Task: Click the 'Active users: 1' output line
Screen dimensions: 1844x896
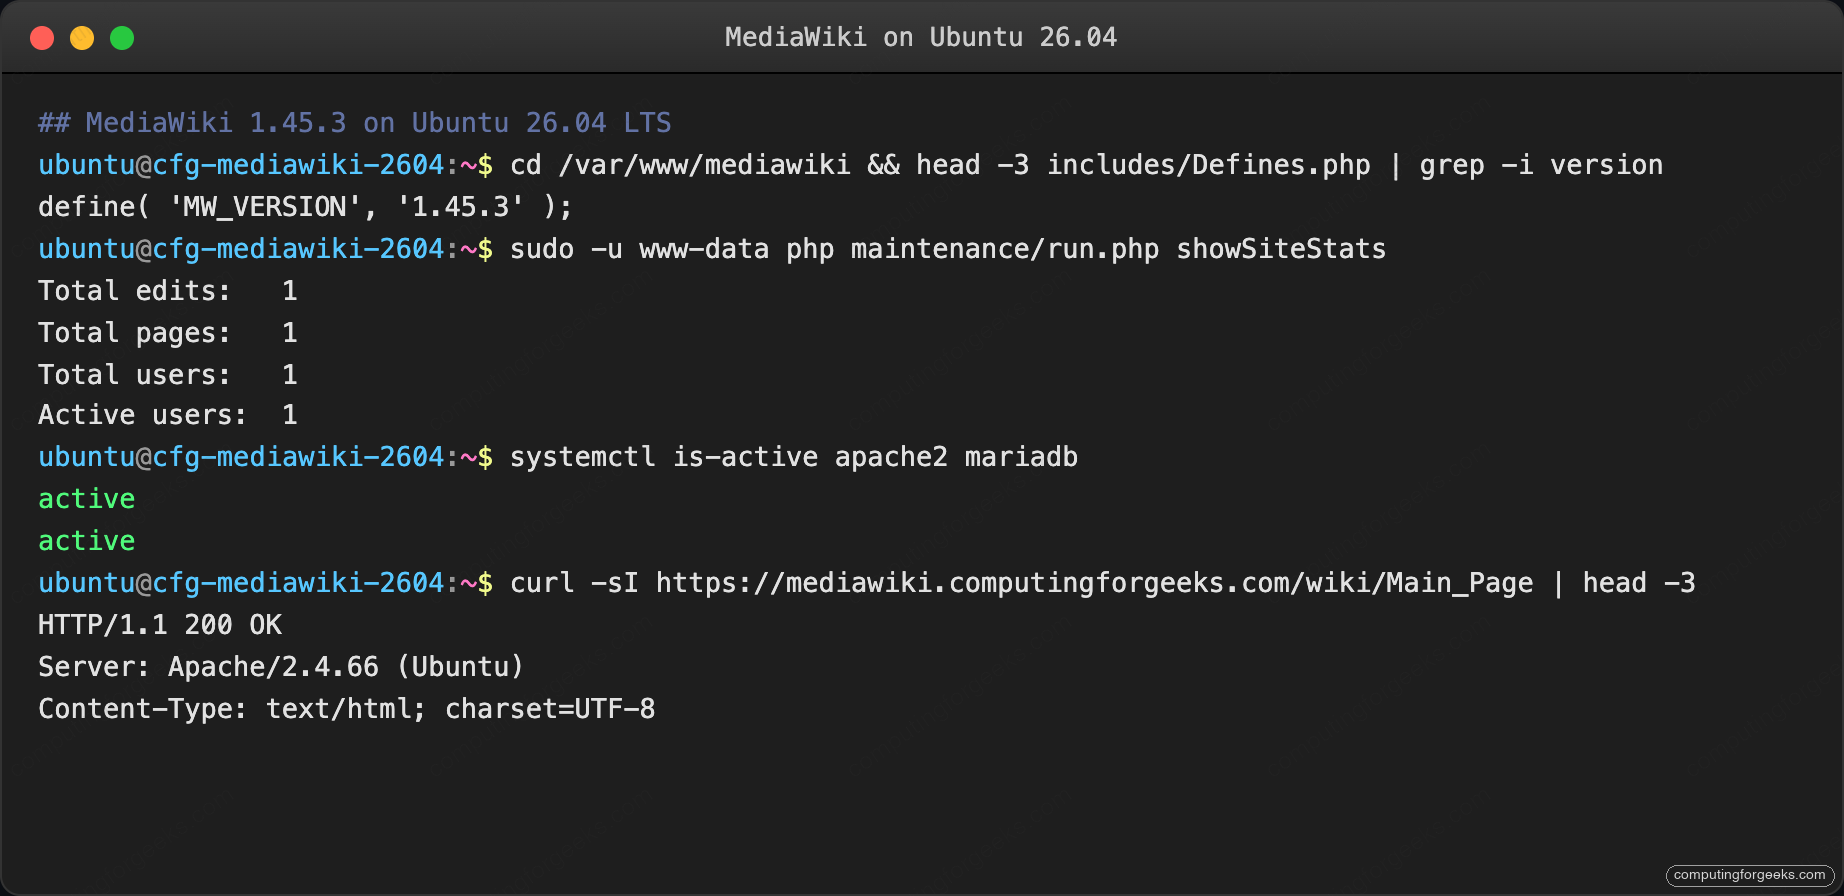Action: tap(168, 415)
